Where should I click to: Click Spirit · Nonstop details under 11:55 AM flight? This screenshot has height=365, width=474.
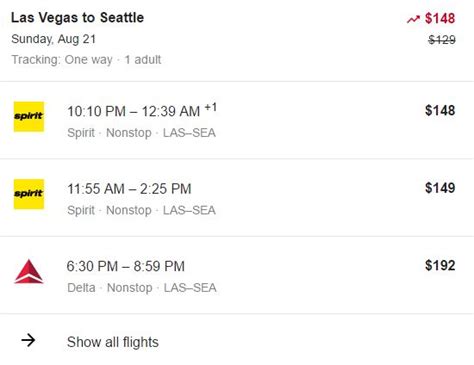(x=141, y=210)
